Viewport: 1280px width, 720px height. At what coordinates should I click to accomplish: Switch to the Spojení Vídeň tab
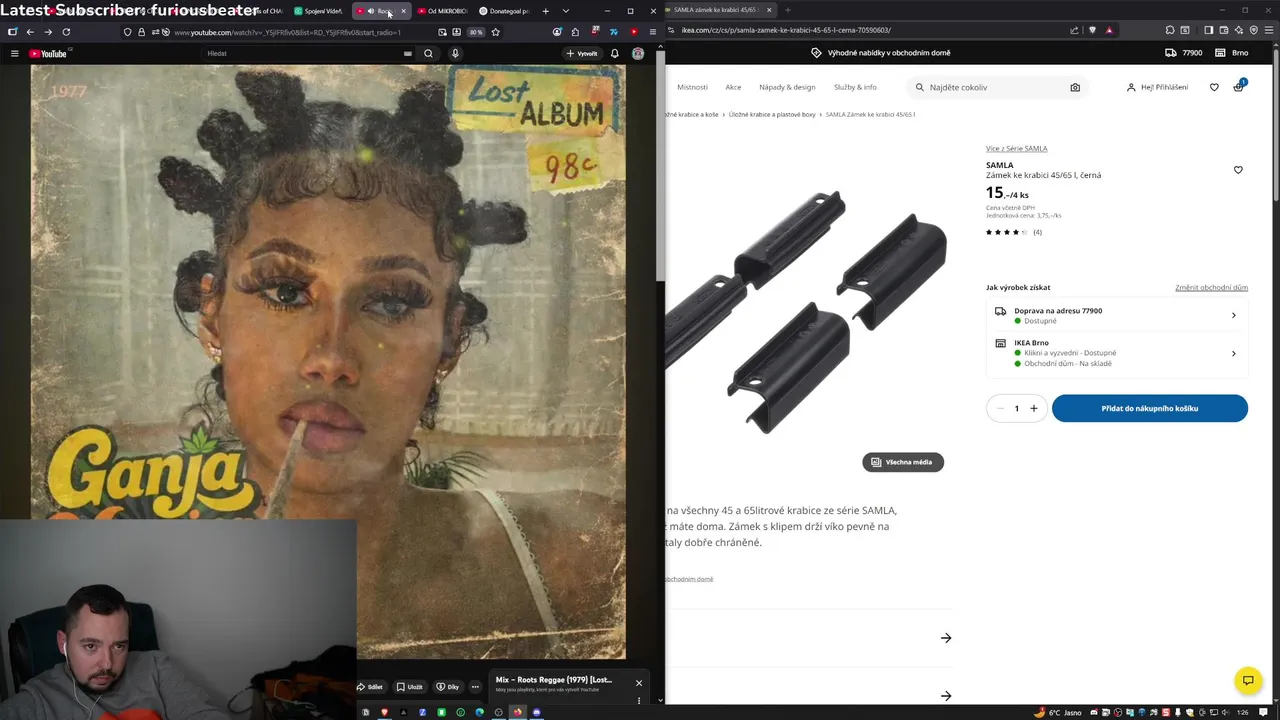[319, 11]
